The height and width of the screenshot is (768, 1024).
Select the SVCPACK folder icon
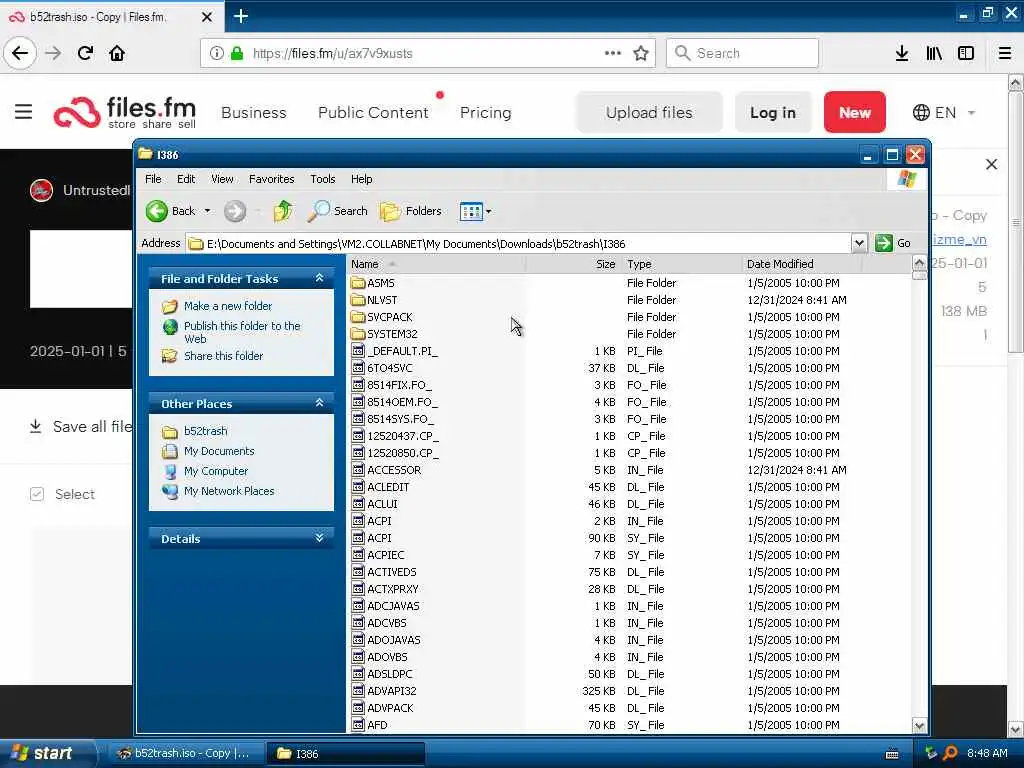coord(358,317)
